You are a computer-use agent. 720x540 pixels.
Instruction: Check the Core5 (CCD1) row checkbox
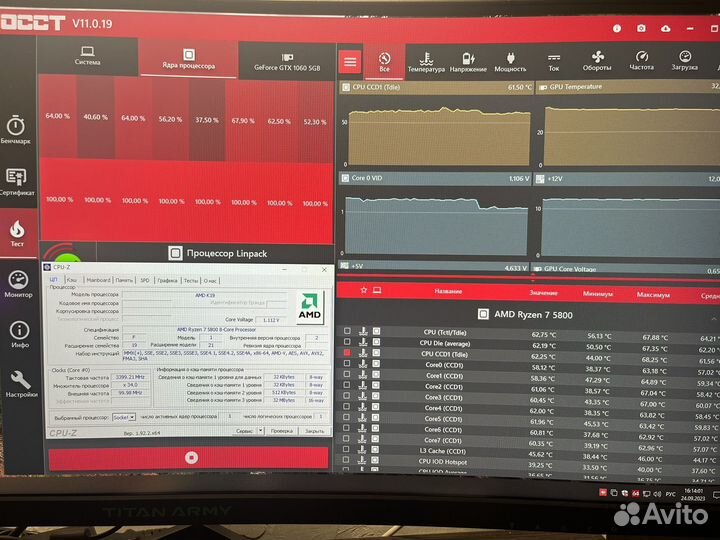tap(347, 417)
